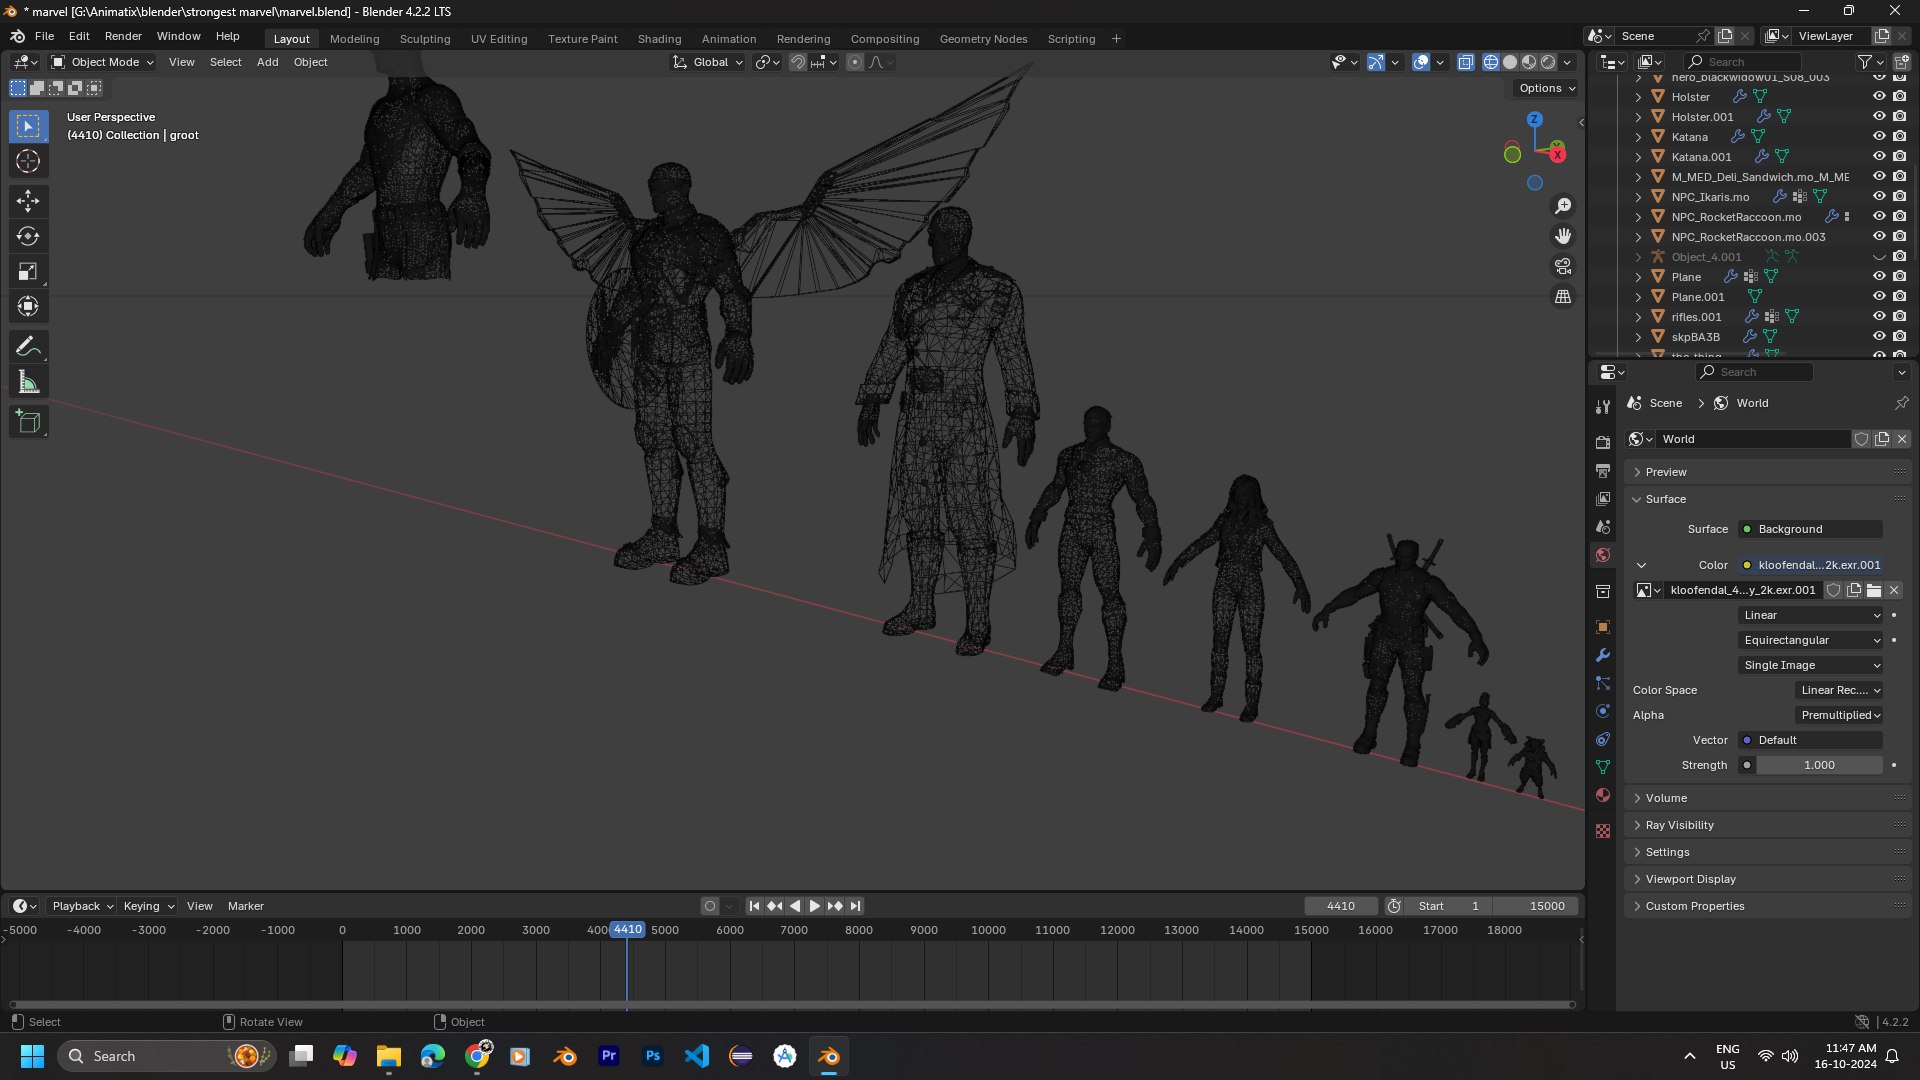Click the current frame 4410 field
The image size is (1920, 1080).
point(1340,906)
